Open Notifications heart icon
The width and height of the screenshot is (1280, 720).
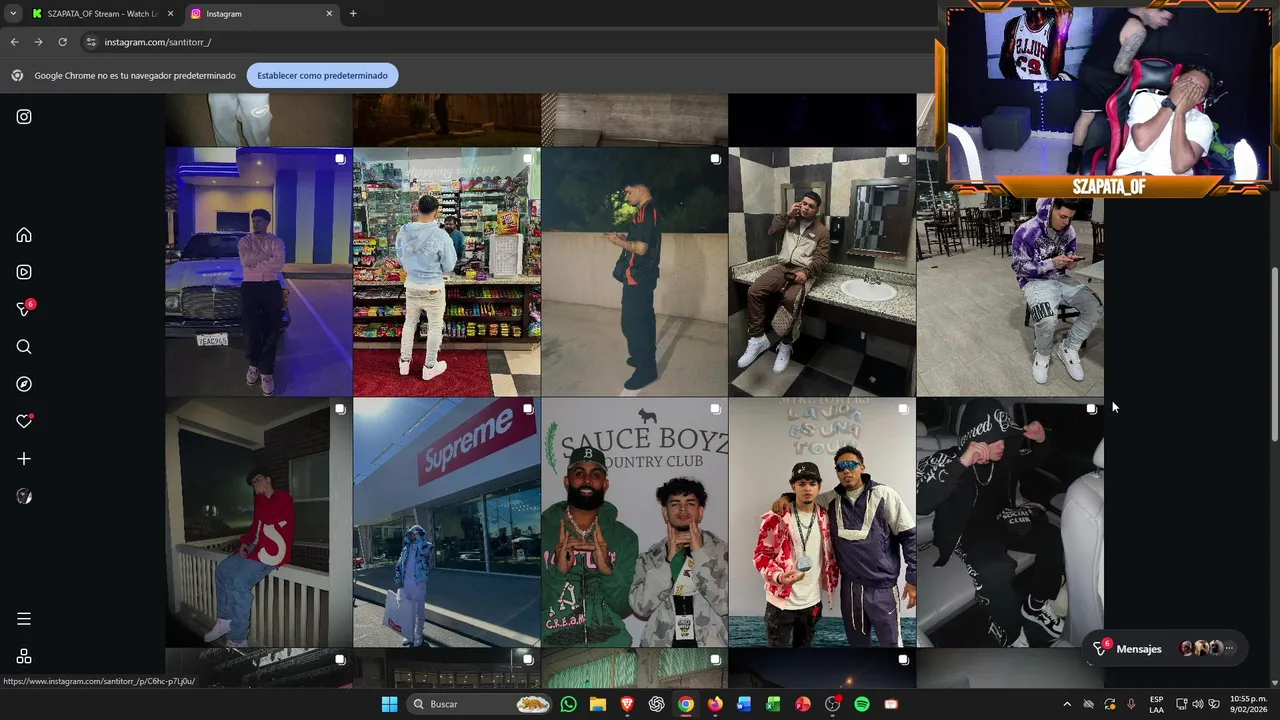point(24,421)
